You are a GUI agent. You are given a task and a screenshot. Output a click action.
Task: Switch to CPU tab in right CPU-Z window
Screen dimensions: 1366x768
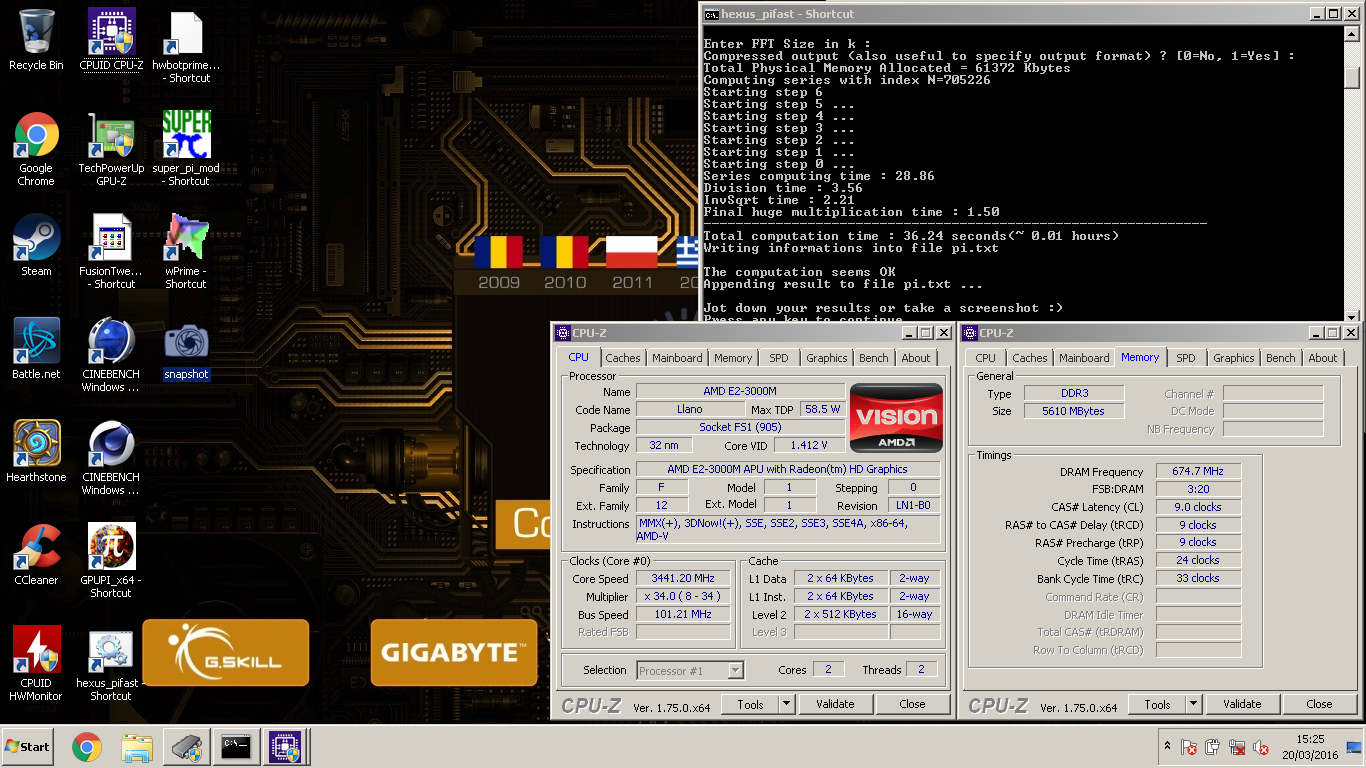click(x=986, y=358)
